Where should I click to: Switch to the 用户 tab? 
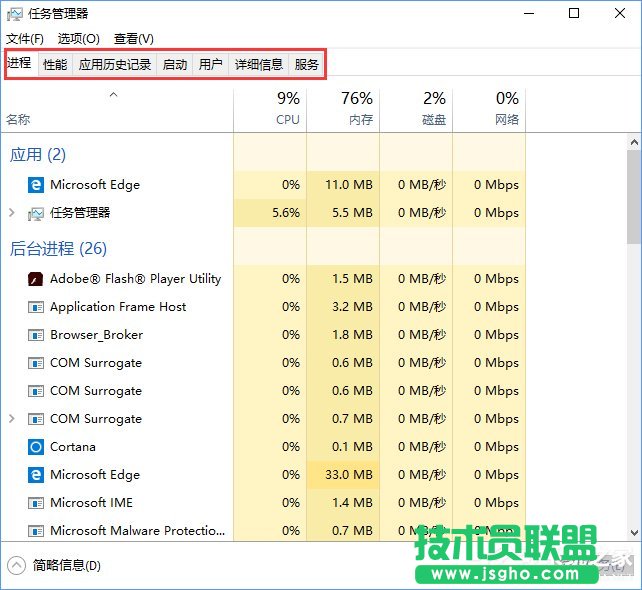[x=210, y=64]
